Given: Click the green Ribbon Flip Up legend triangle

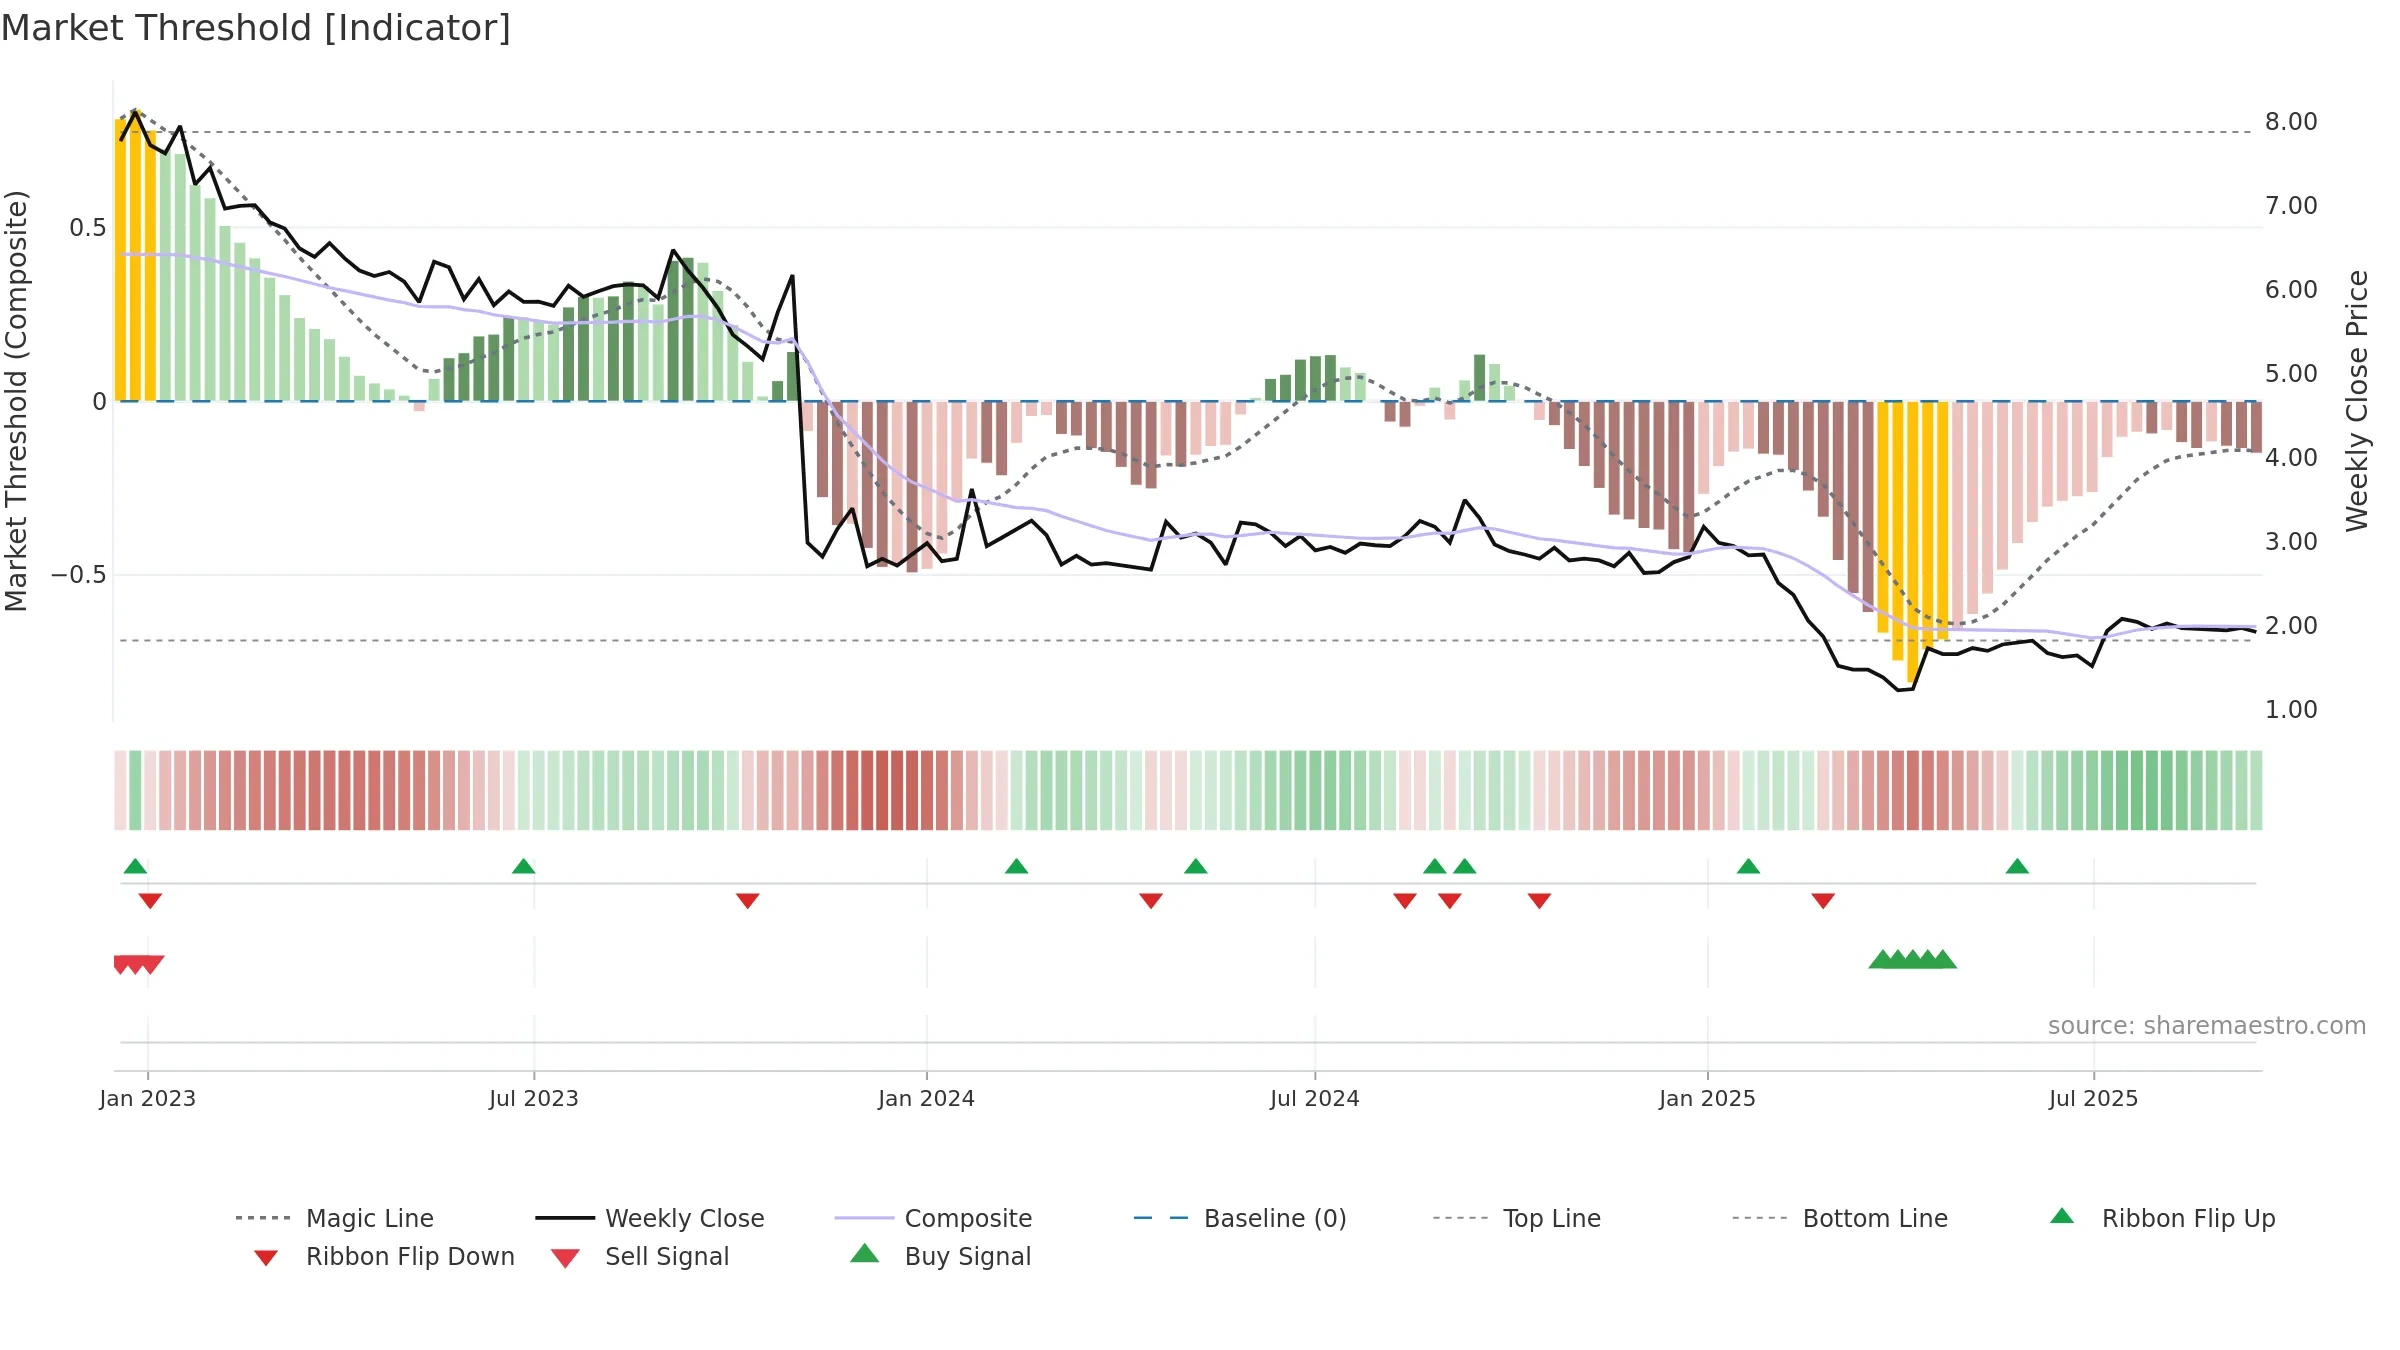Looking at the screenshot, I should [x=2062, y=1216].
